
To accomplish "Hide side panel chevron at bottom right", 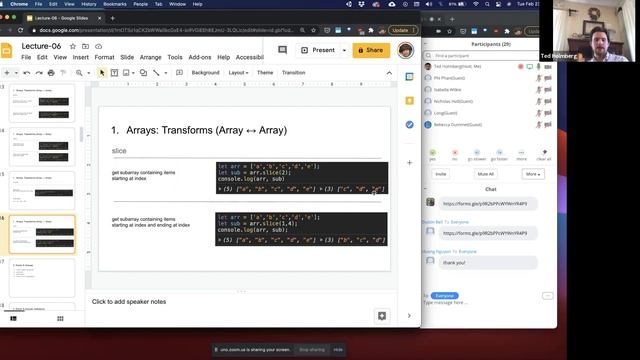I will click(x=409, y=316).
